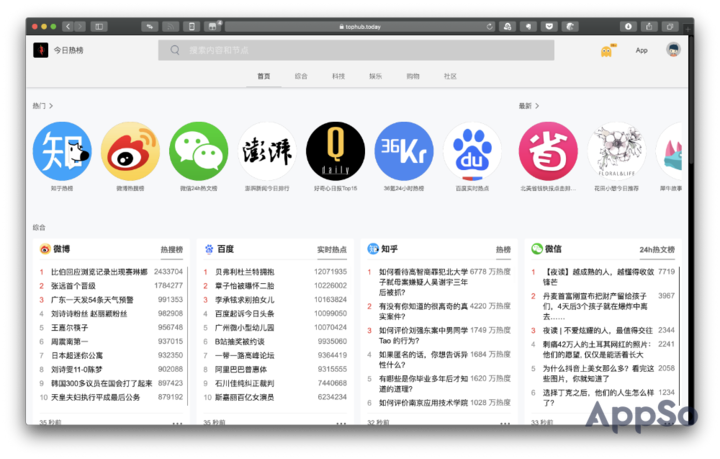
Task: Show all tabs with Safari's tab overview button
Action: [x=670, y=27]
